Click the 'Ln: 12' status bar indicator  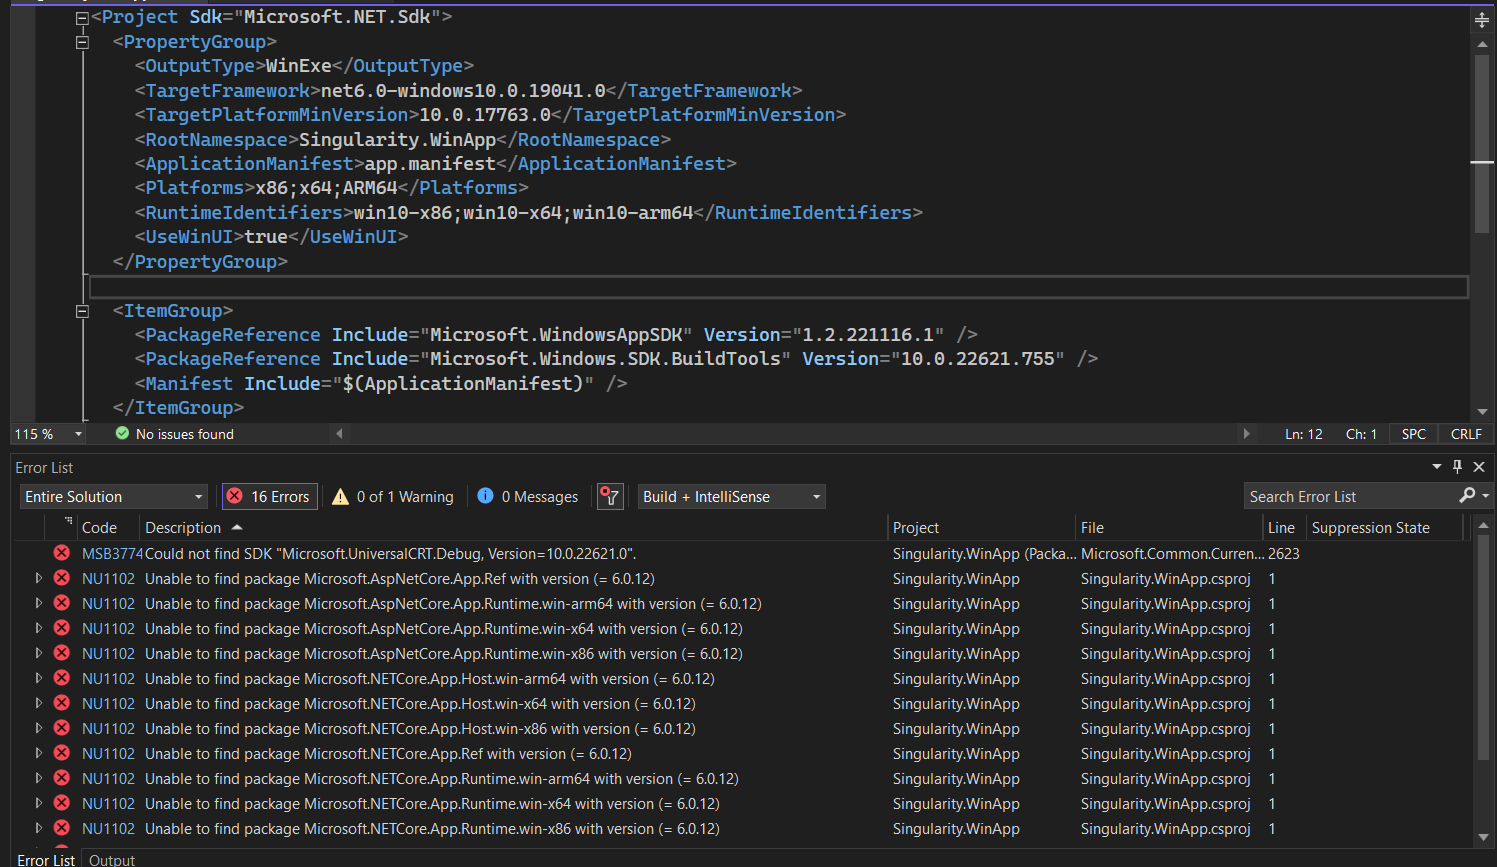pos(1303,434)
